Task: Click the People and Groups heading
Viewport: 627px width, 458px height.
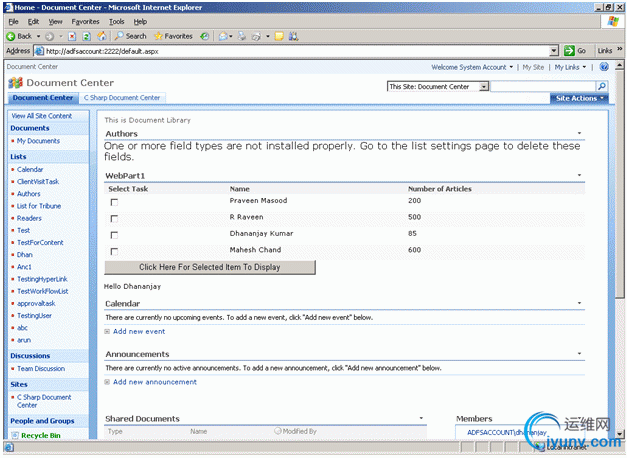Action: pyautogui.click(x=42, y=421)
